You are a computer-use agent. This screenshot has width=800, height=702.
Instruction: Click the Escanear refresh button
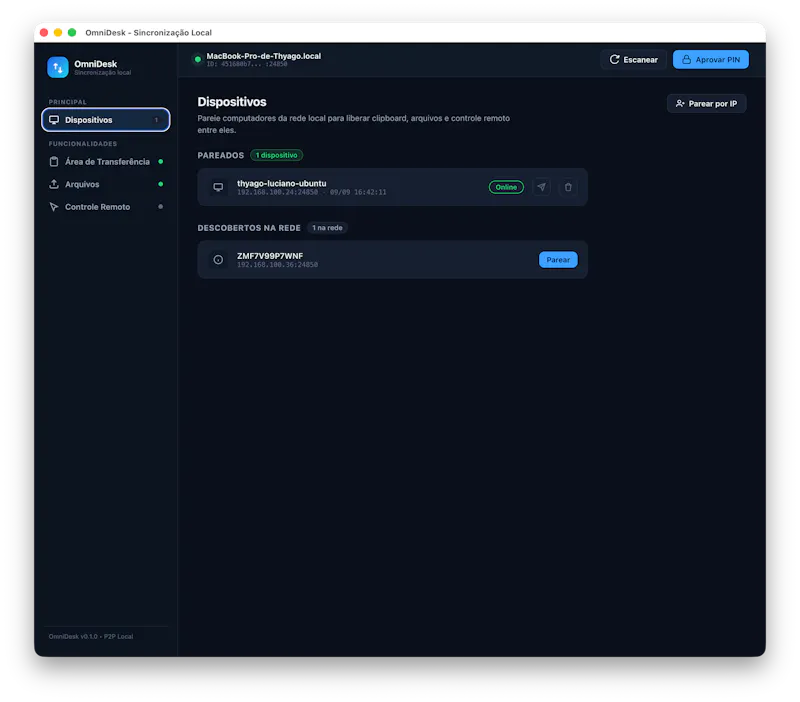coord(633,60)
